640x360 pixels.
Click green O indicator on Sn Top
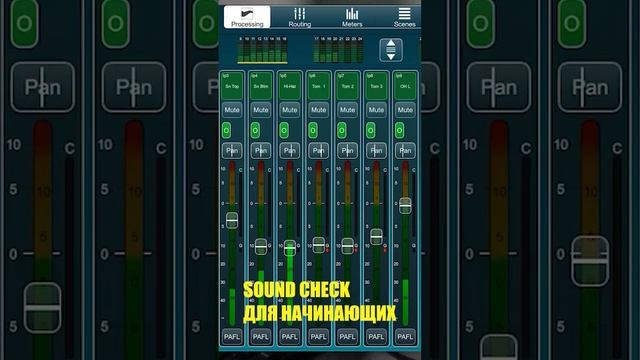(227, 130)
